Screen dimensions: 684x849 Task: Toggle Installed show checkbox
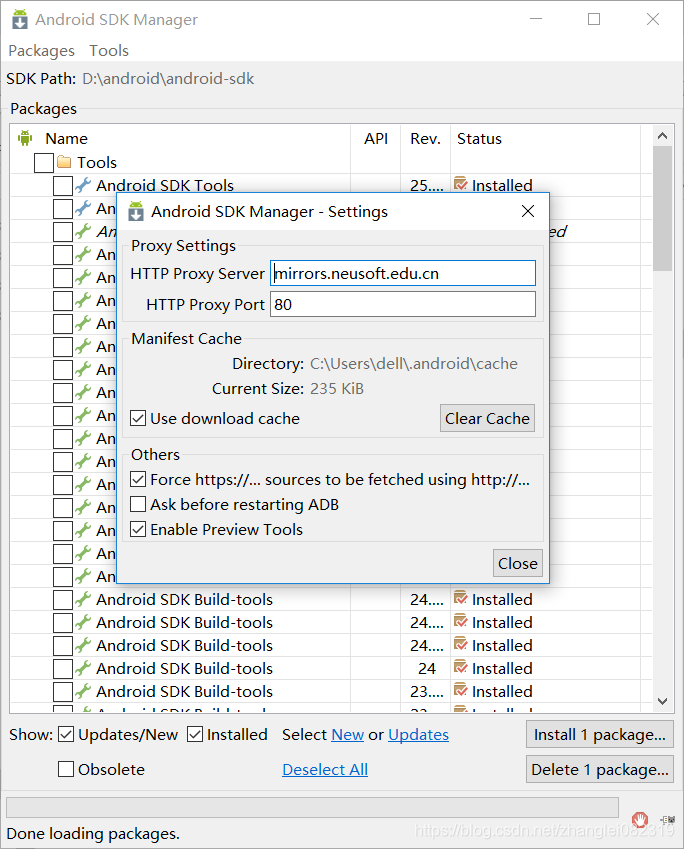(x=194, y=735)
